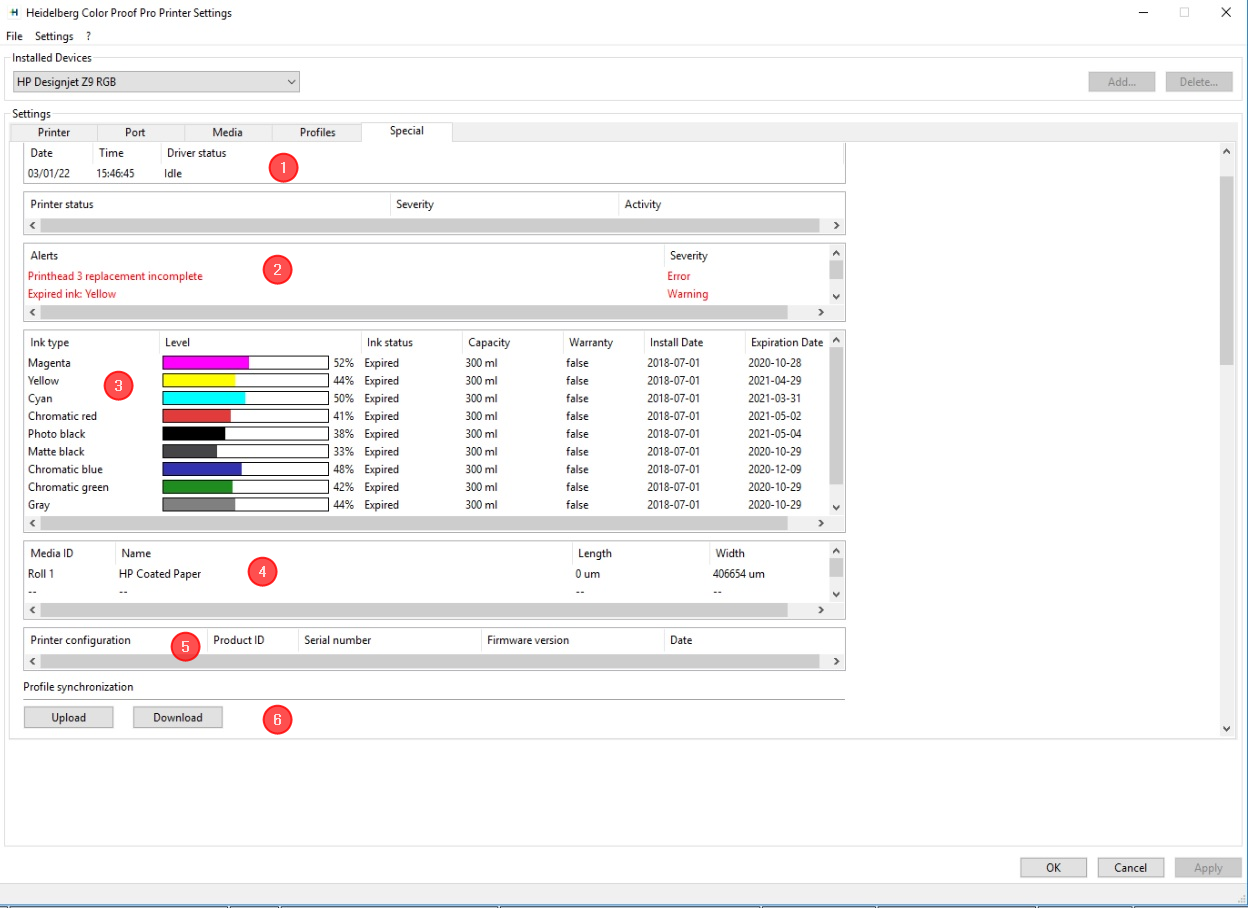Click the time value 15:46:45
Viewport: 1248px width, 908px height.
[x=115, y=173]
